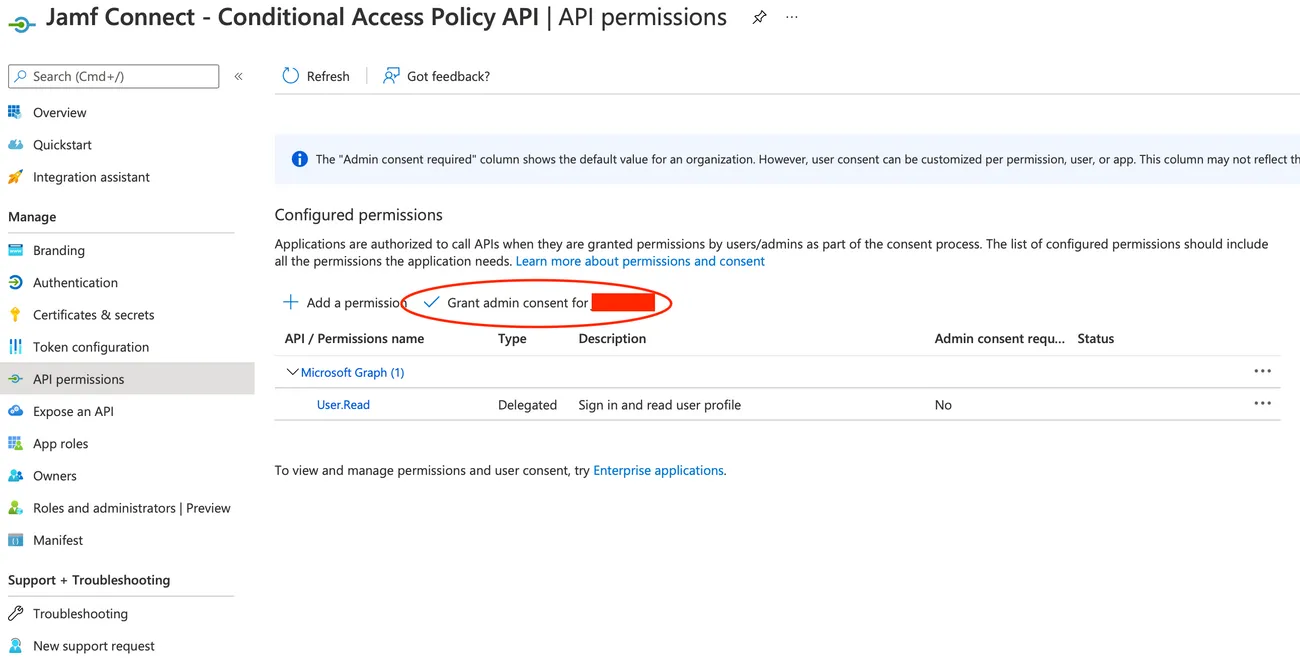
Task: Click the Owners people icon
Action: point(15,476)
